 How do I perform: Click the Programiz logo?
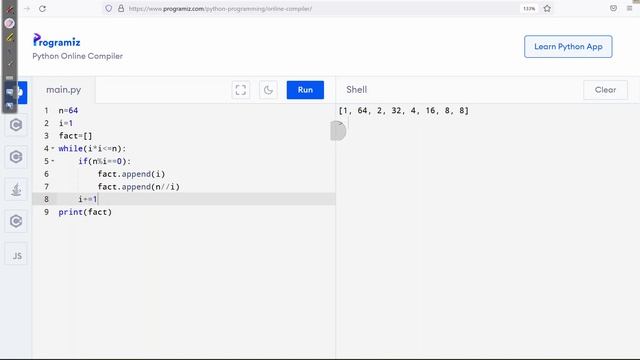click(56, 40)
